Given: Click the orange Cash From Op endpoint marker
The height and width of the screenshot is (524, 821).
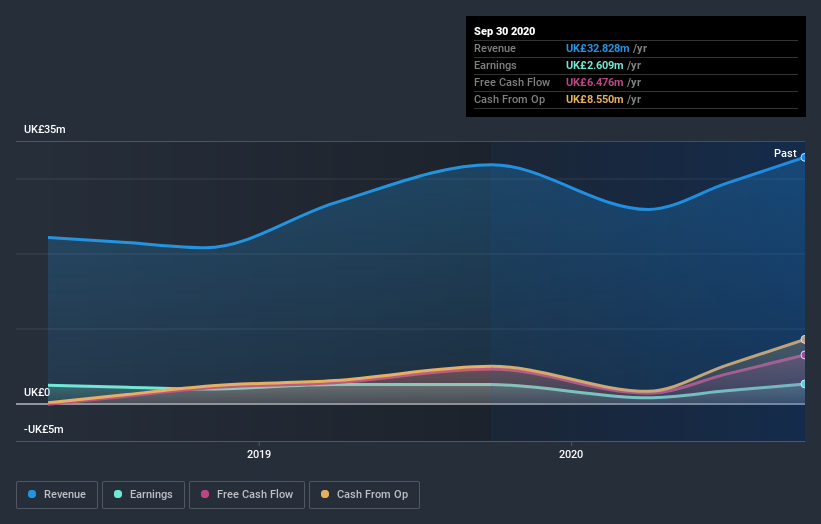Looking at the screenshot, I should [x=804, y=339].
